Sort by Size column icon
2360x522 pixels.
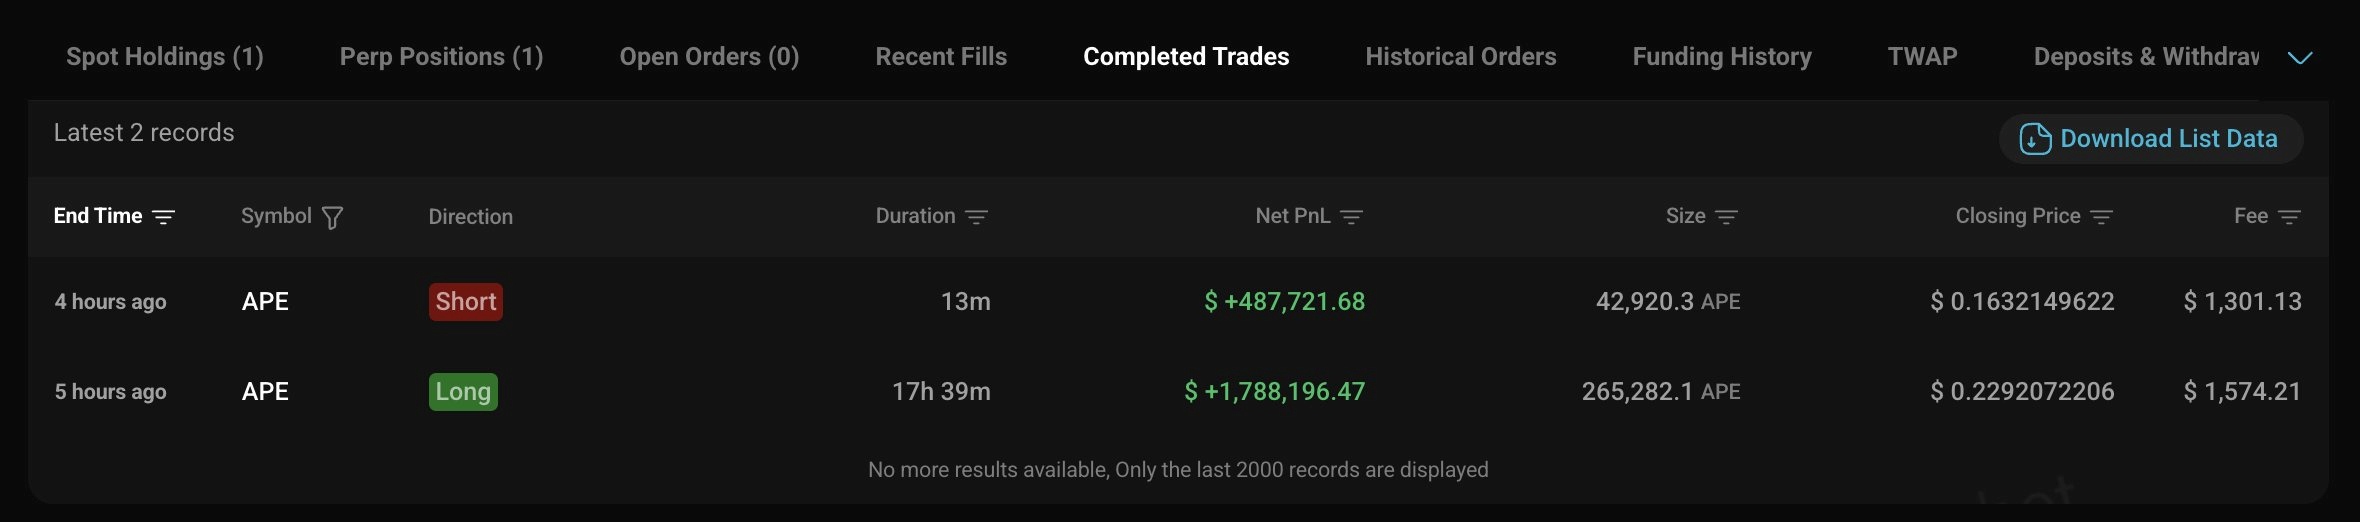pos(1726,217)
